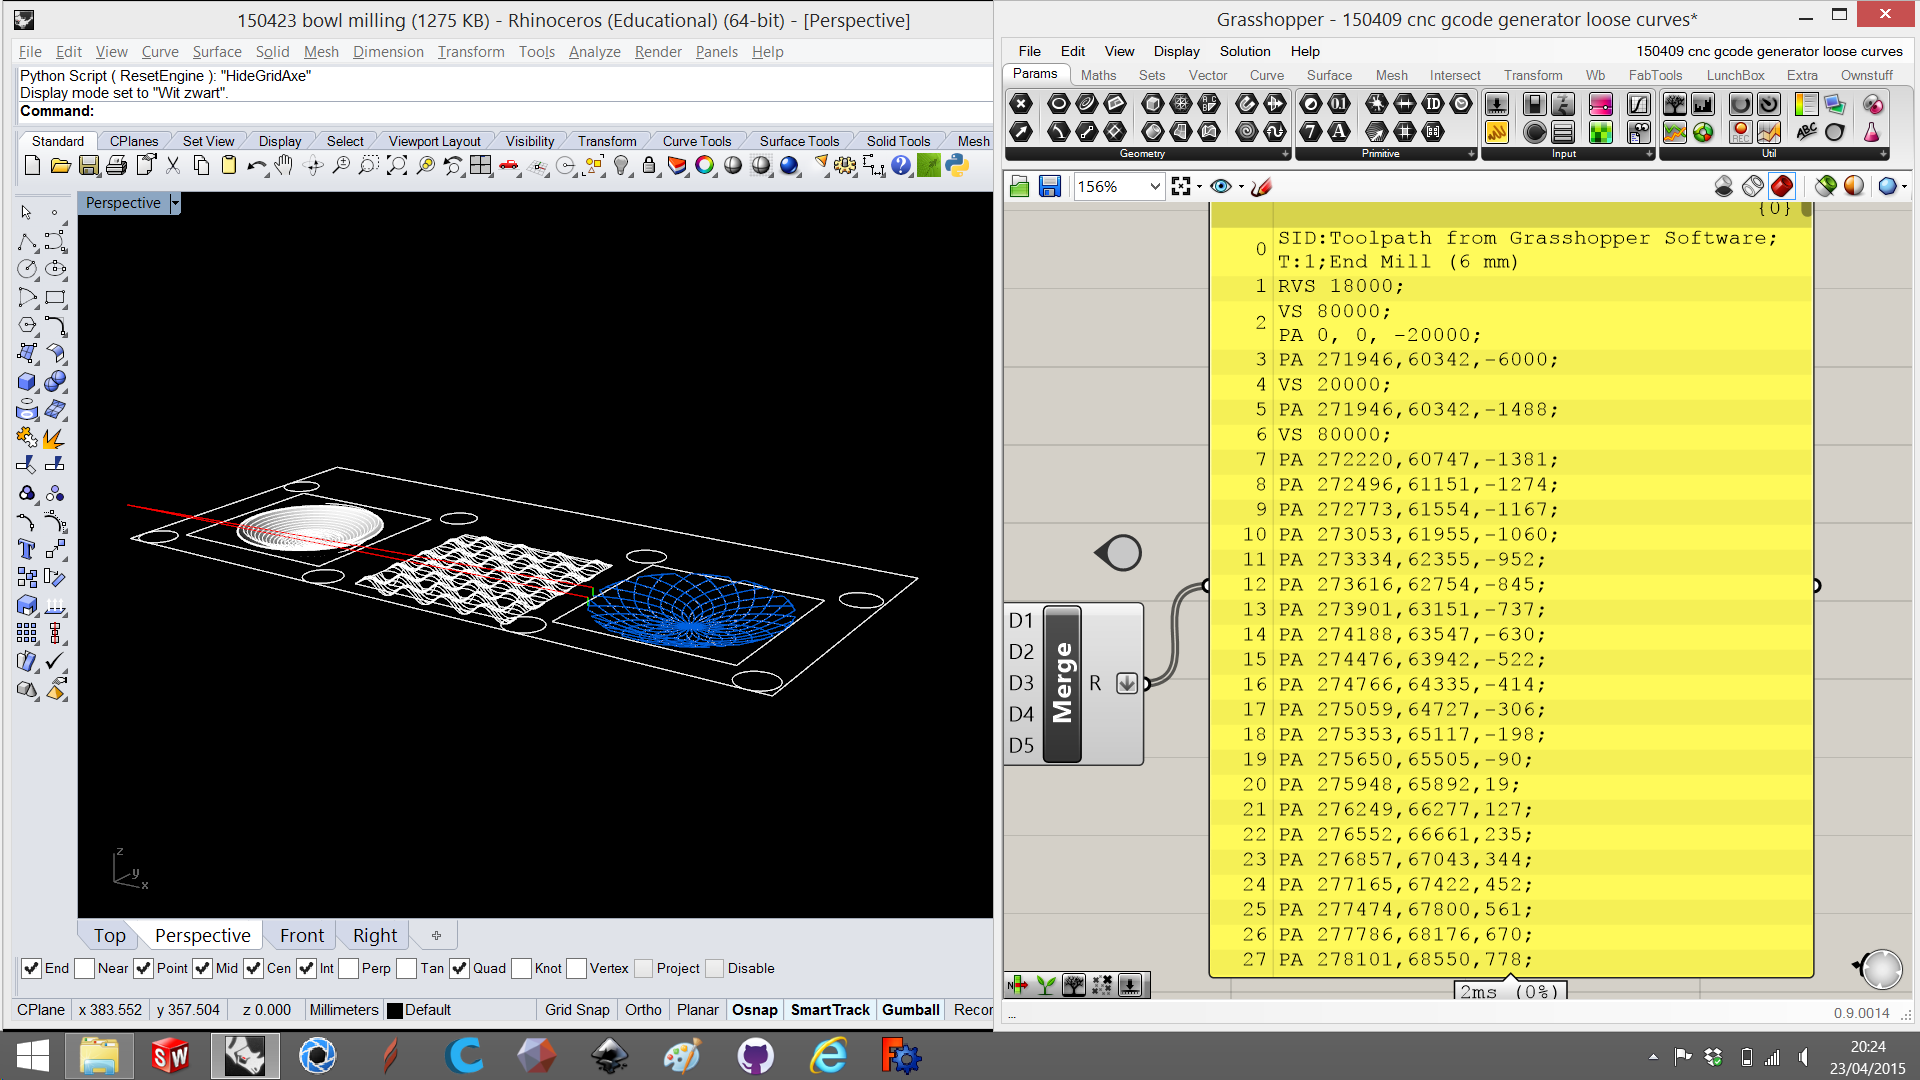
Task: Enable the Knot osnap checkbox
Action: (x=521, y=968)
